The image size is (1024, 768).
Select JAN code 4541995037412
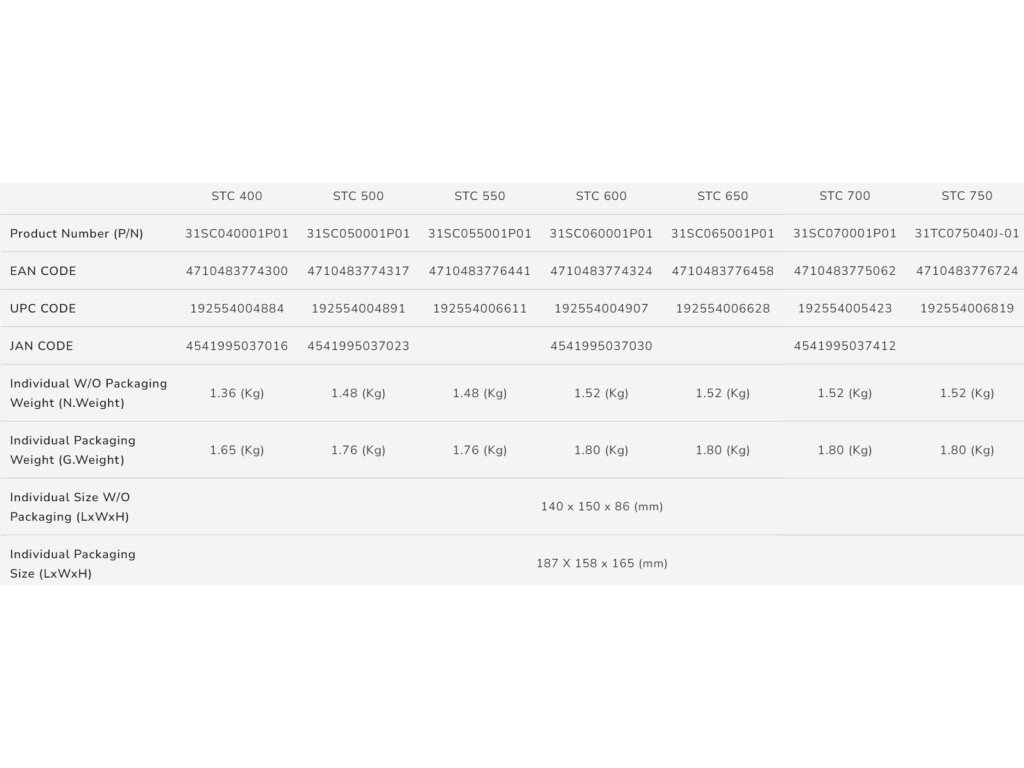point(845,346)
